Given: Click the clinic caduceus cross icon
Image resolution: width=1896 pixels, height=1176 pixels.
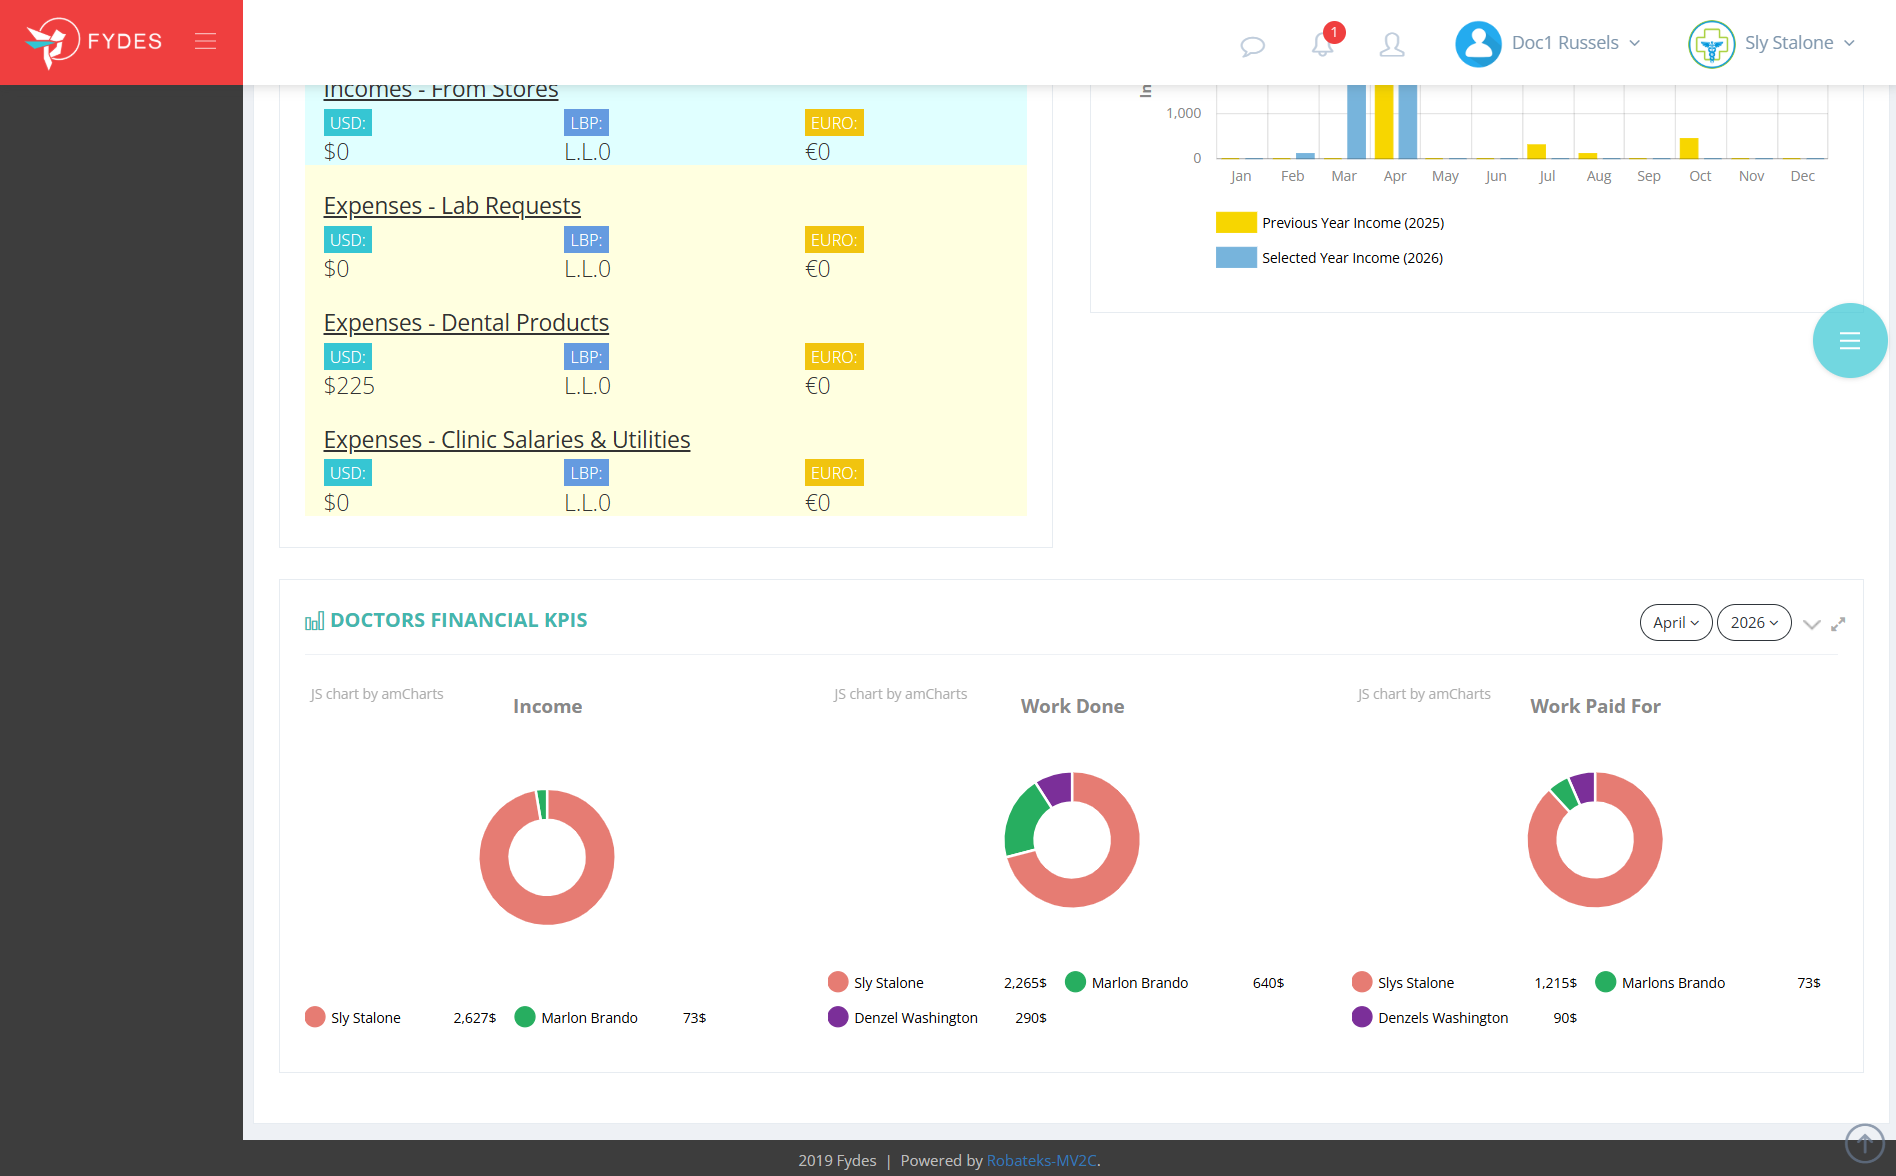Looking at the screenshot, I should coord(1712,43).
